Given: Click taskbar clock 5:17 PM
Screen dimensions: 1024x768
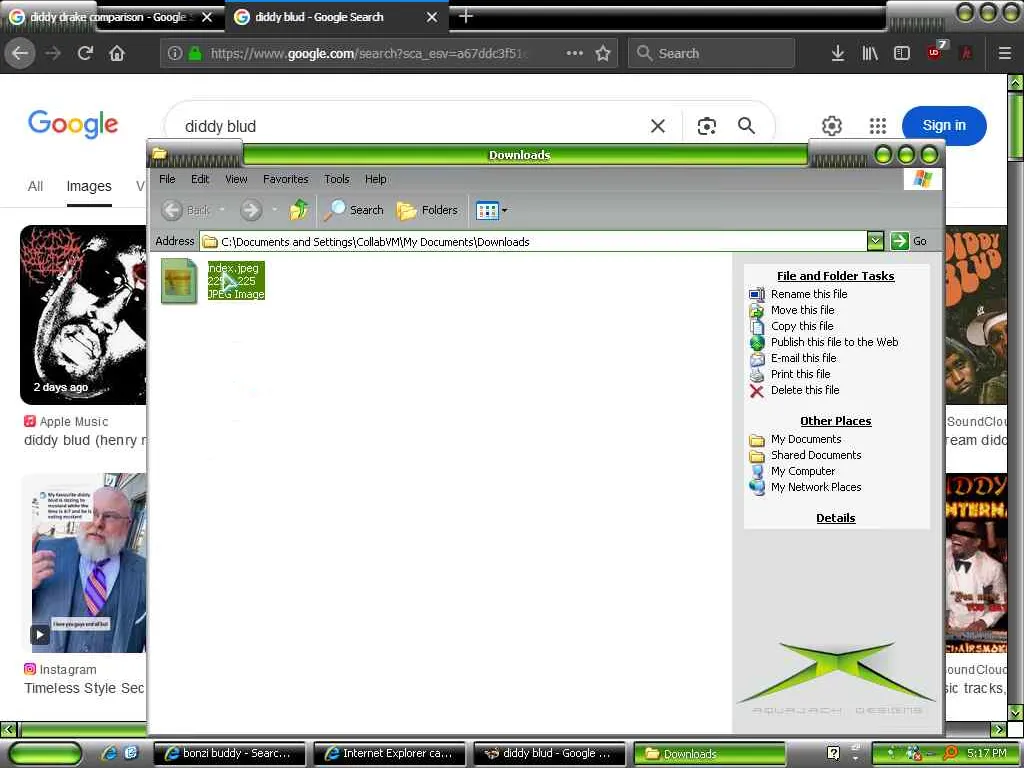Looking at the screenshot, I should 986,753.
